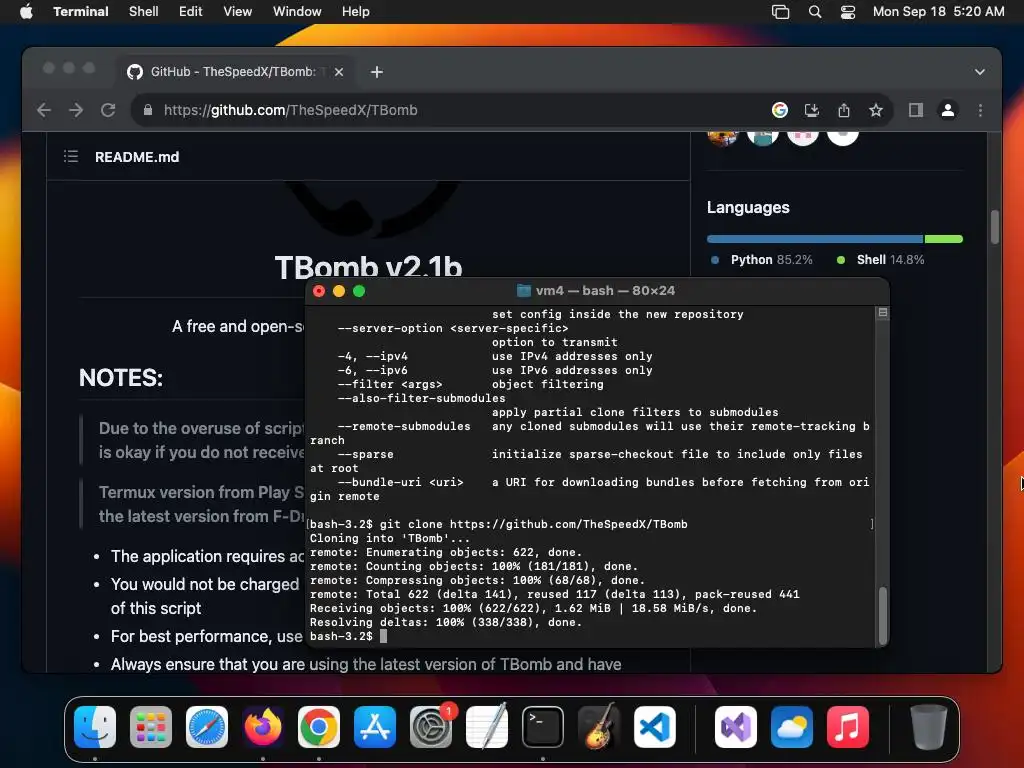This screenshot has height=768, width=1024.
Task: Click the menu bar date and time
Action: 938,12
